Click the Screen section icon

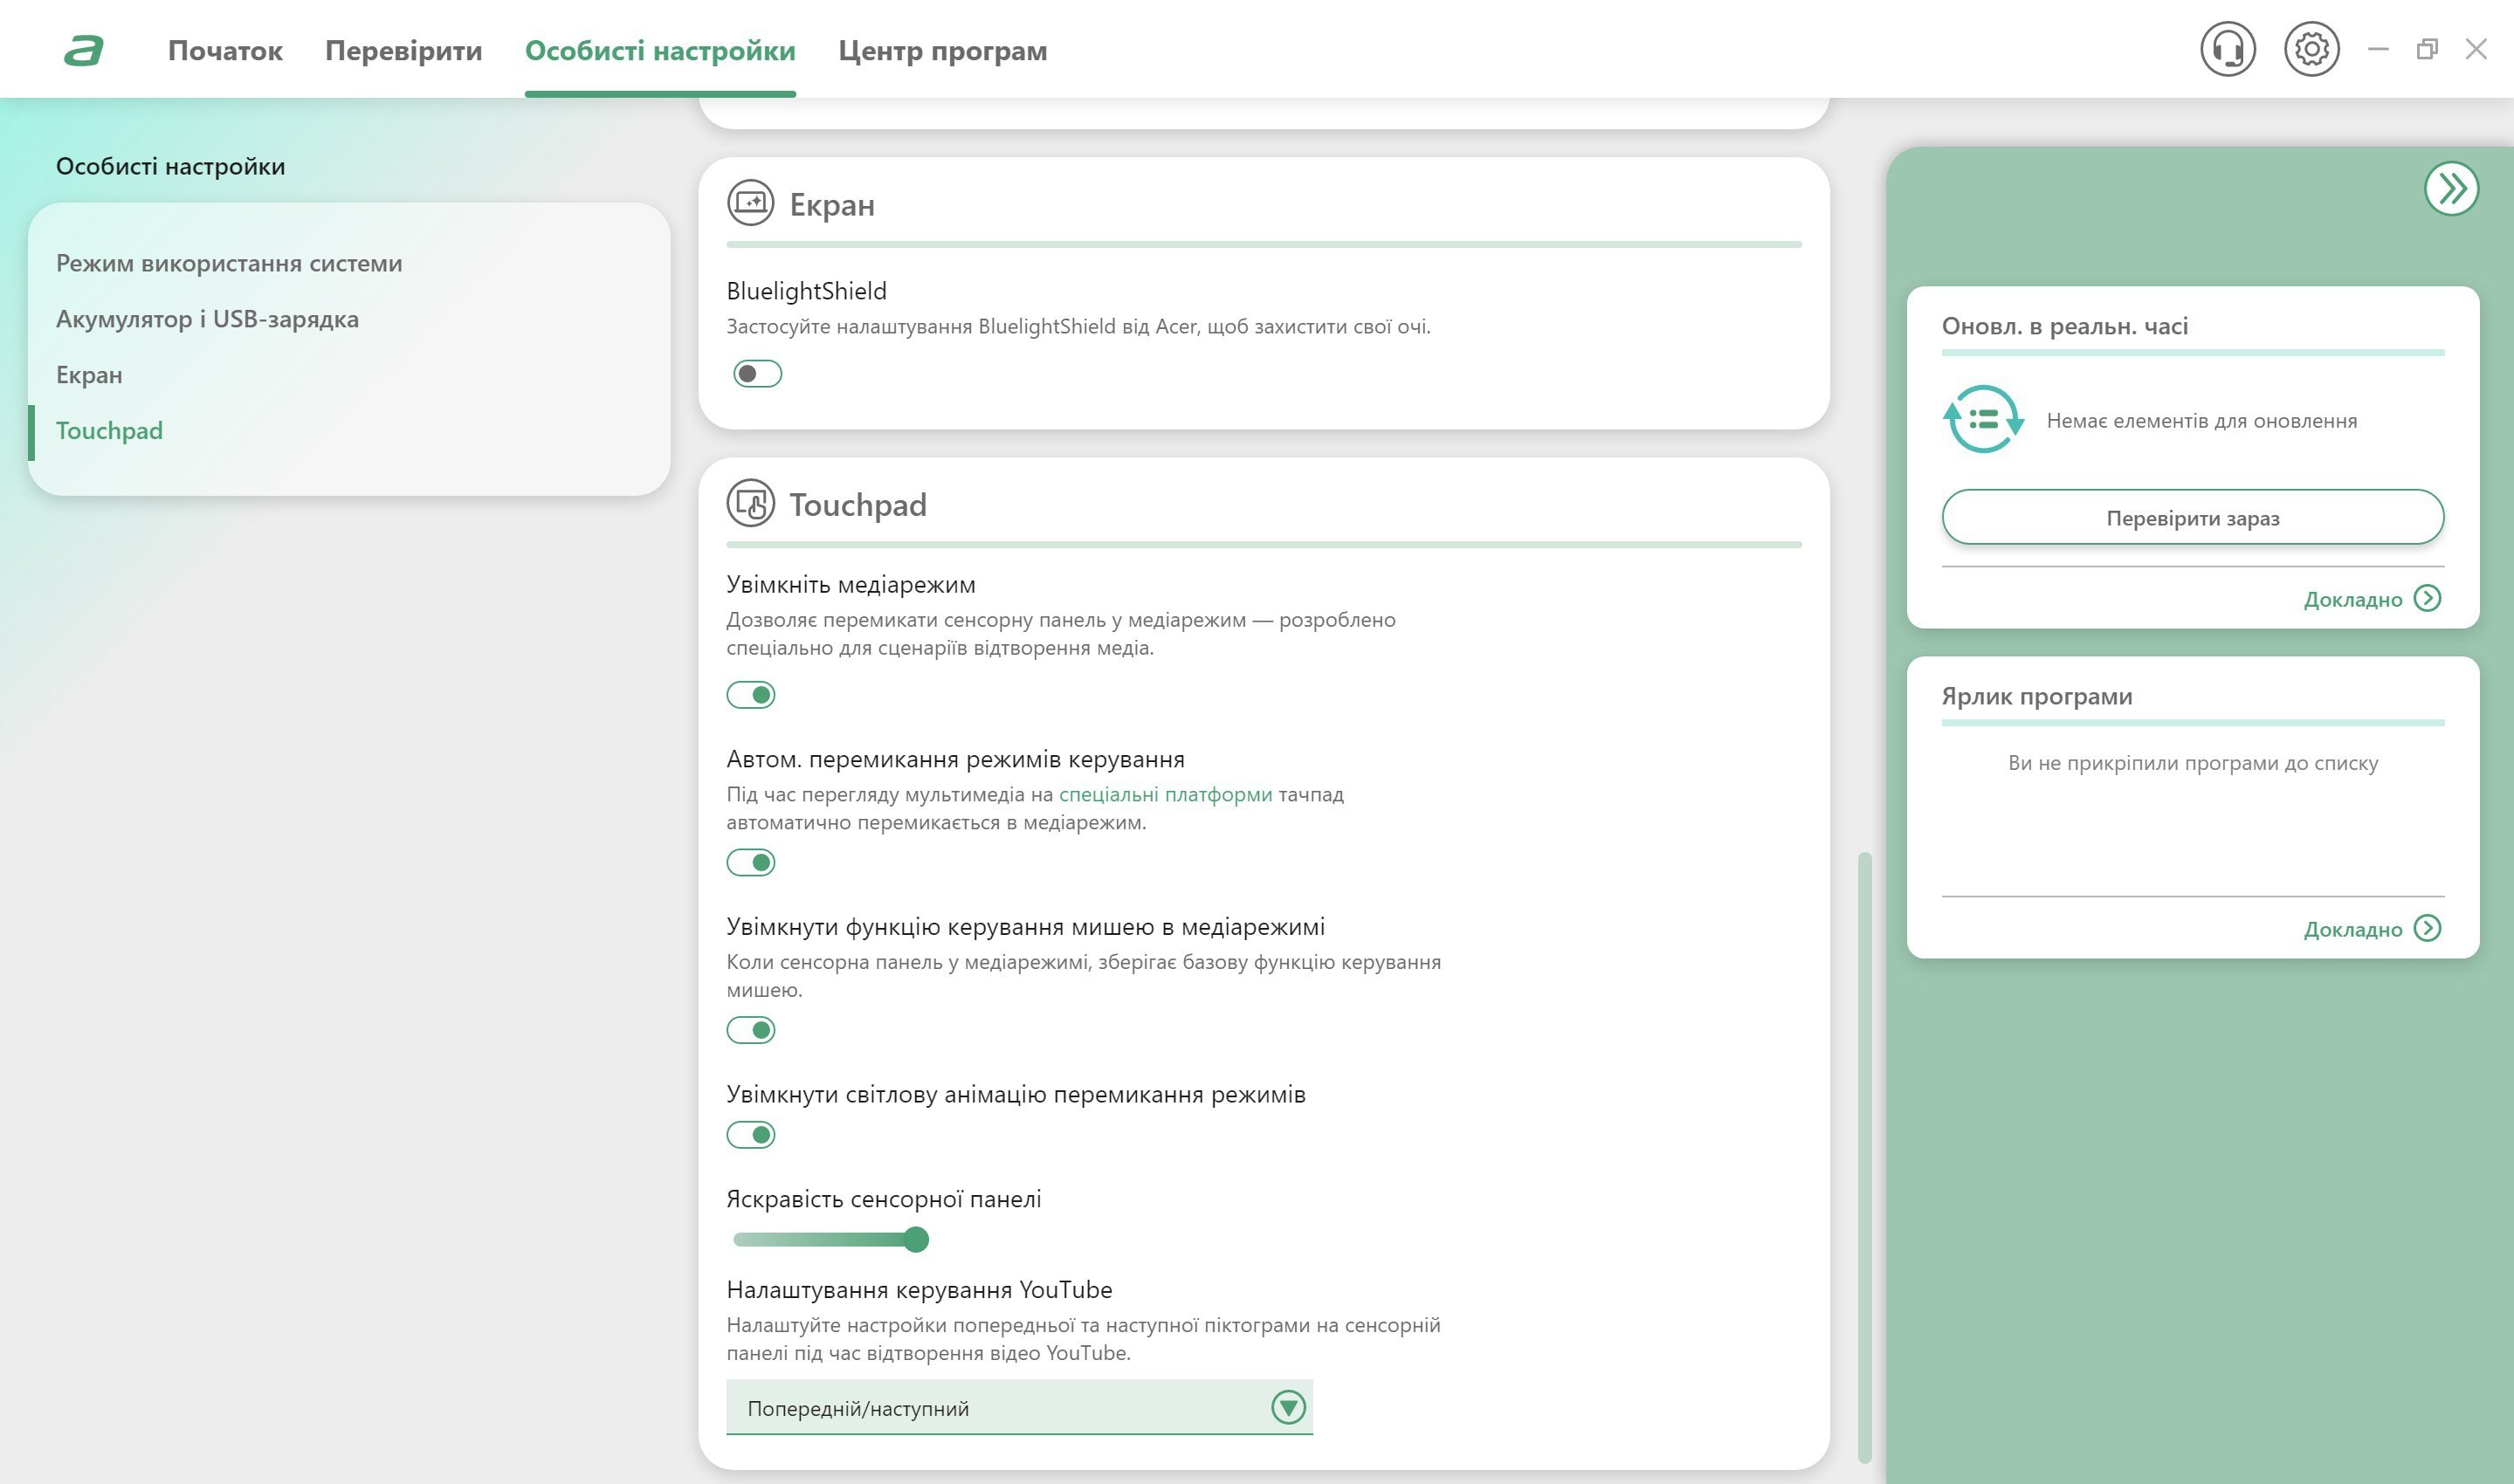pyautogui.click(x=751, y=203)
